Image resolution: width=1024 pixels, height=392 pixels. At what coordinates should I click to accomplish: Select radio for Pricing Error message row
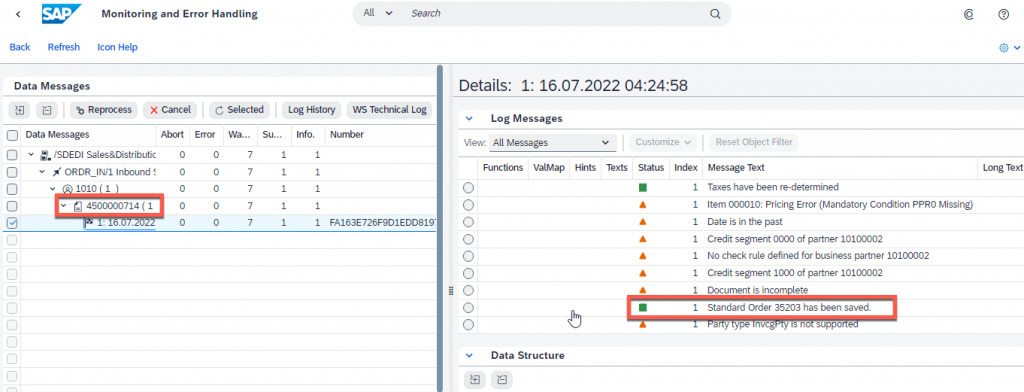pos(468,204)
